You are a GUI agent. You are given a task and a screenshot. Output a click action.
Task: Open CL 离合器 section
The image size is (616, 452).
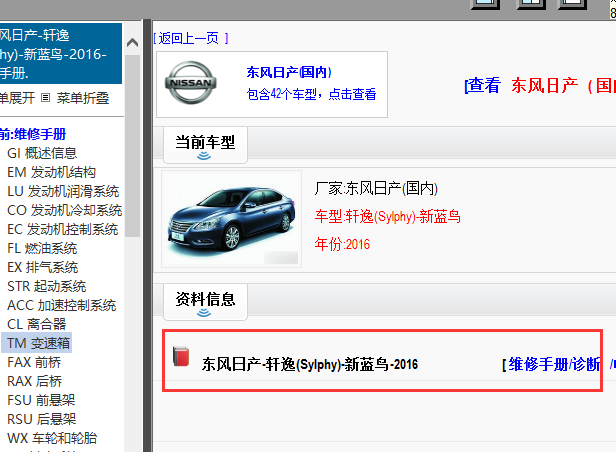click(37, 324)
